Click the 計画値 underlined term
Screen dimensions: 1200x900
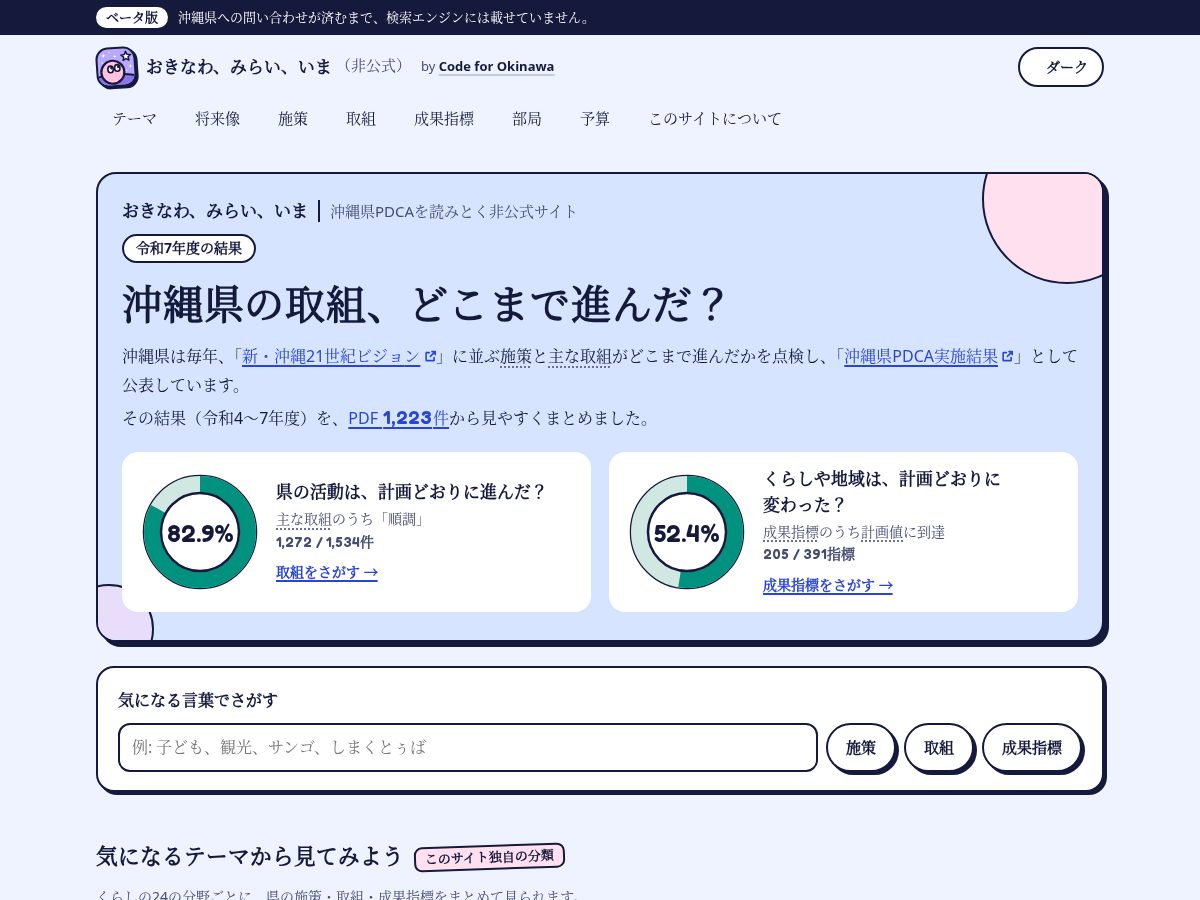(x=882, y=532)
